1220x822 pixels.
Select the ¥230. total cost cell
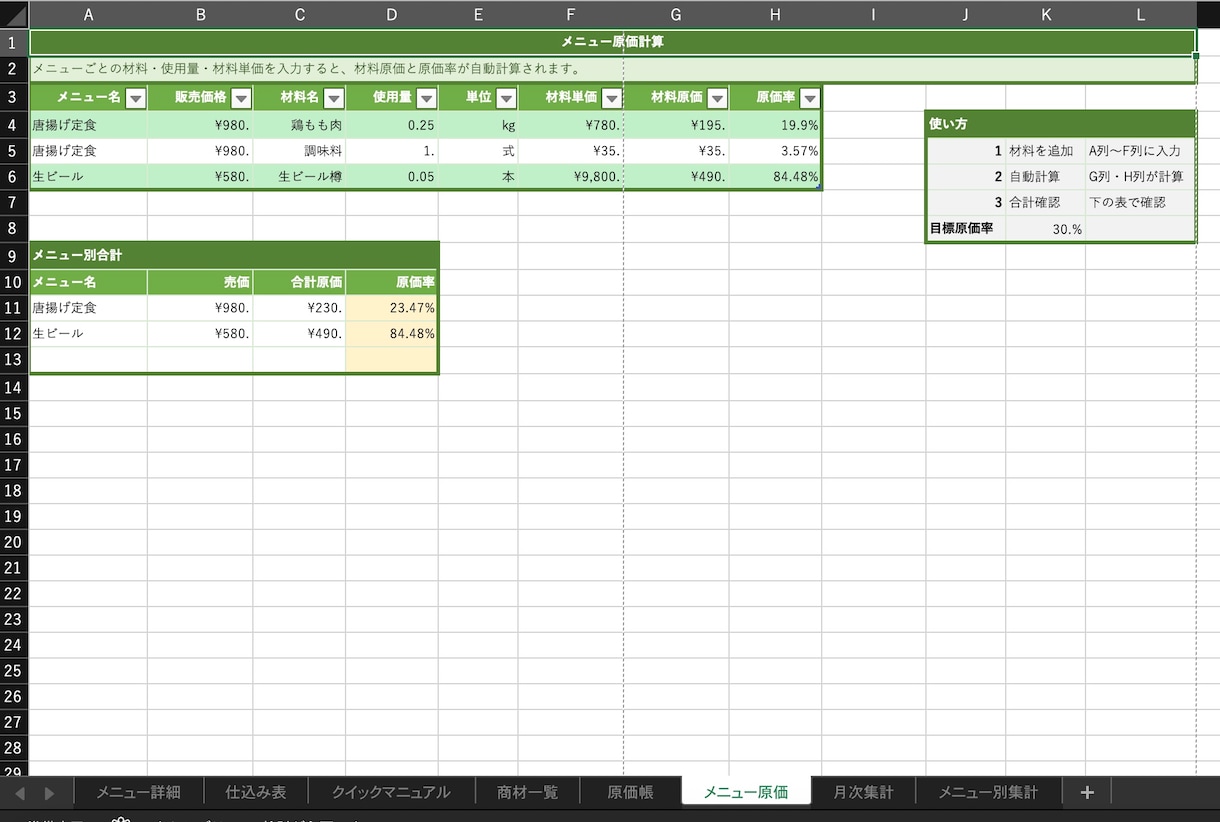click(x=299, y=308)
